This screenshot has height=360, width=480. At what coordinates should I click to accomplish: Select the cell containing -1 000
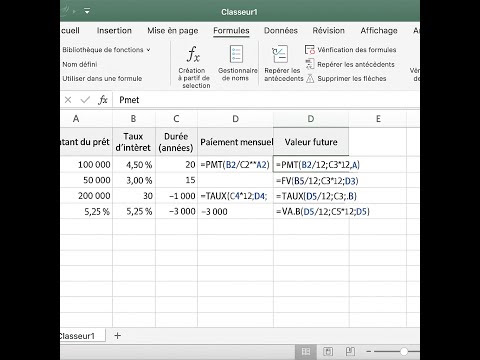pos(176,196)
